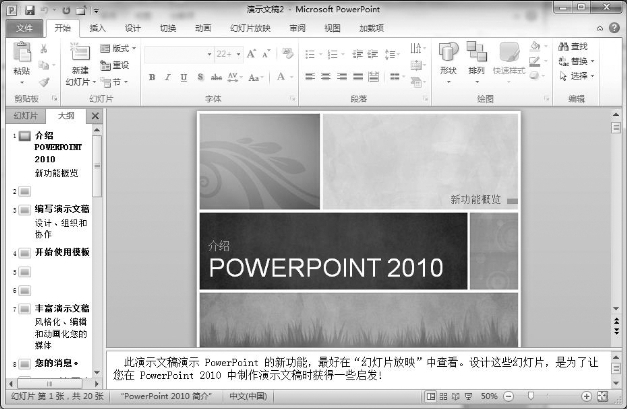
Task: Toggle Italic formatting
Action: (x=168, y=77)
